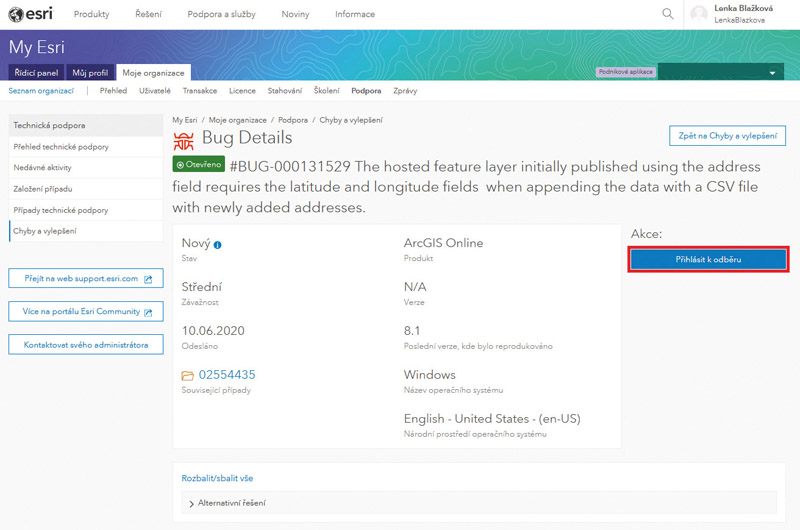This screenshot has width=800, height=530.
Task: Go to the Uživatelé subtab
Action: click(x=155, y=91)
